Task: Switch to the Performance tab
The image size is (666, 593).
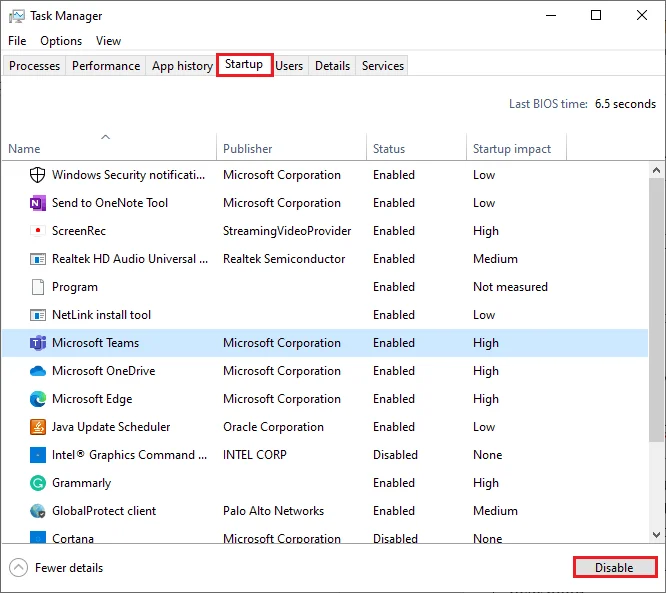Action: 106,66
